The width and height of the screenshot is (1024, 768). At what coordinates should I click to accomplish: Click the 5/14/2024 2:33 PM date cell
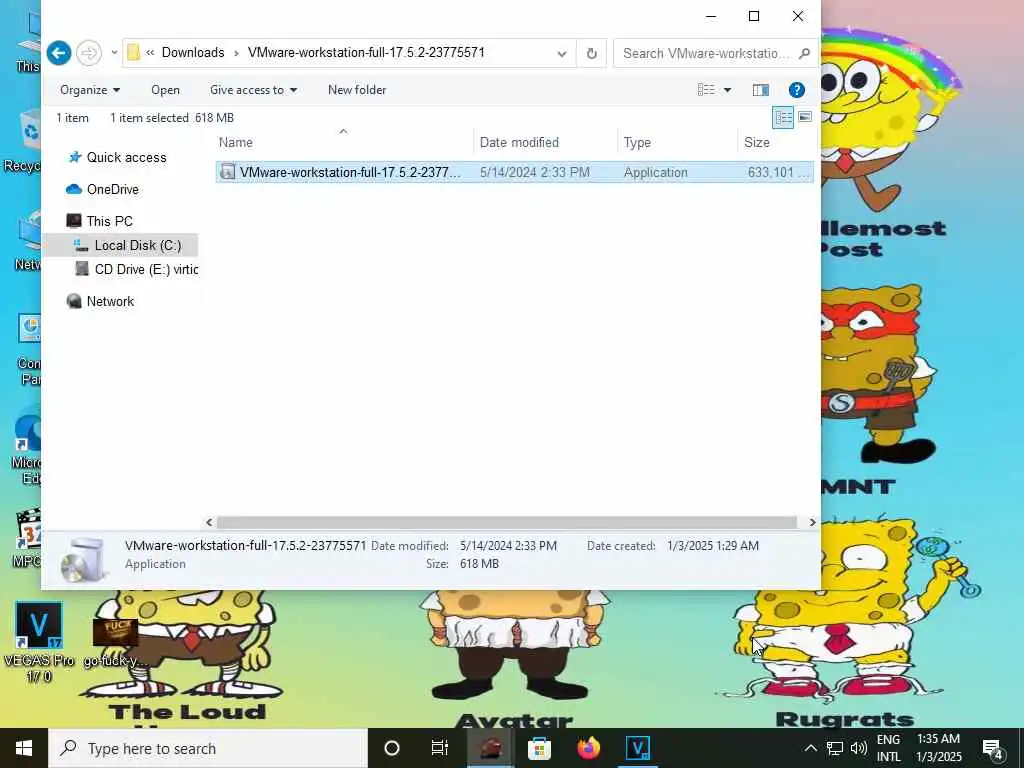point(534,172)
